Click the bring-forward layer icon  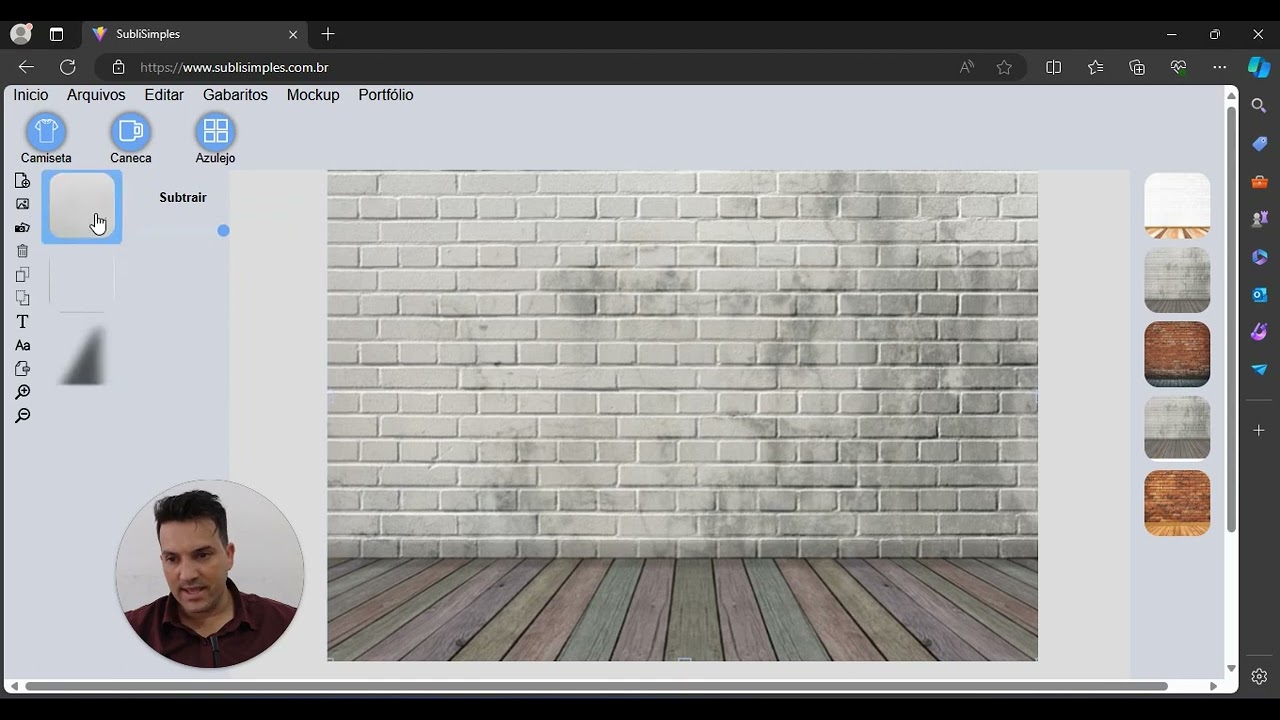tap(22, 275)
